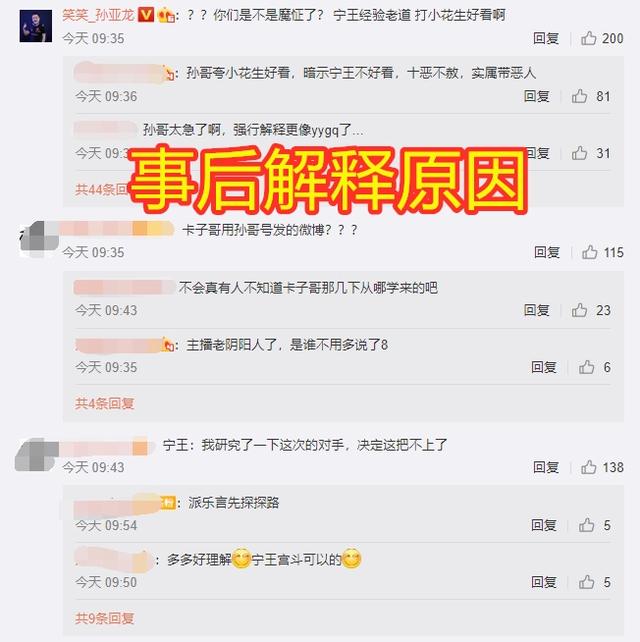This screenshot has height=642, width=640.
Task: Expand 共9条回复 replies
Action: pos(104,618)
